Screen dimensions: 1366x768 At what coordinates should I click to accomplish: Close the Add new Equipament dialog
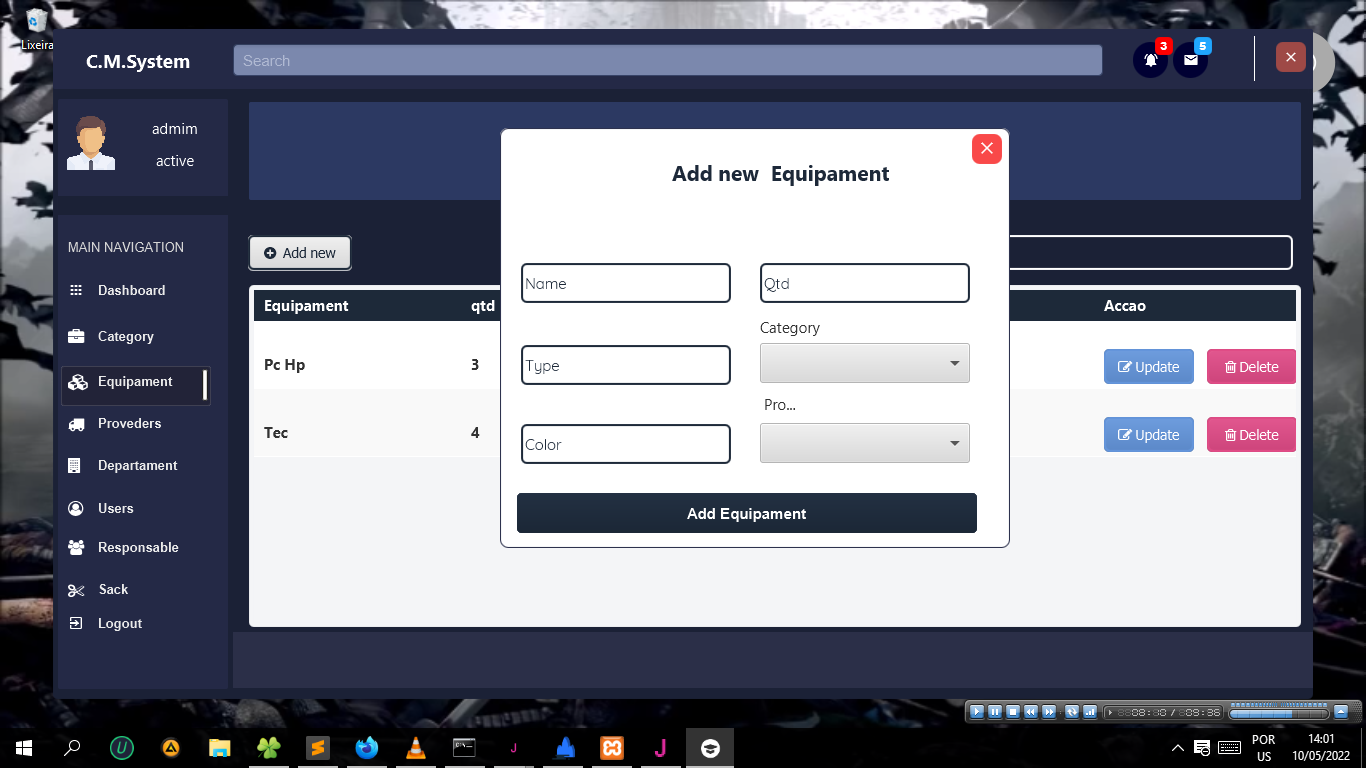[x=987, y=148]
